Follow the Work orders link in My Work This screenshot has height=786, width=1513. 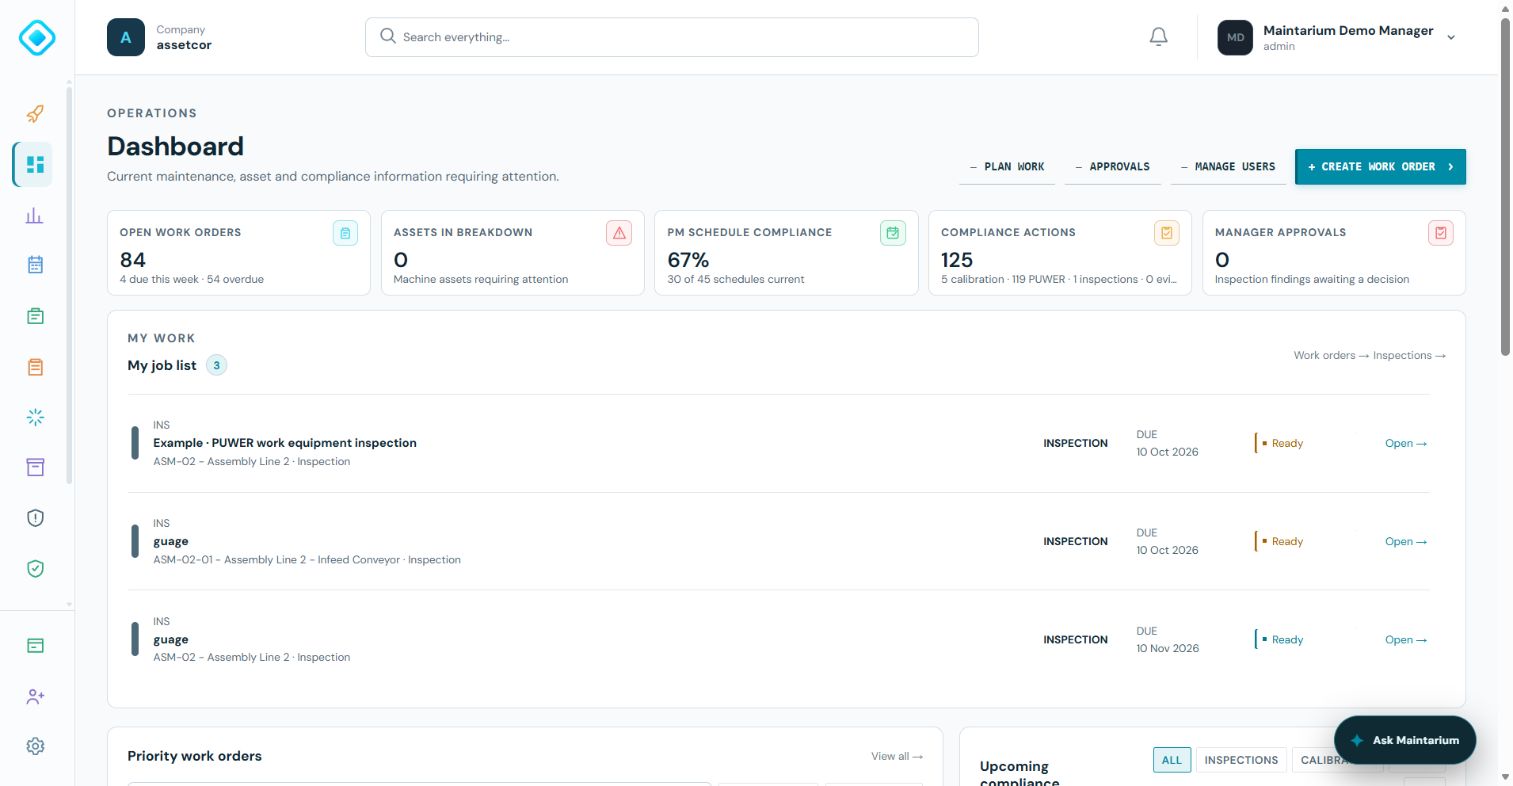click(x=1331, y=355)
